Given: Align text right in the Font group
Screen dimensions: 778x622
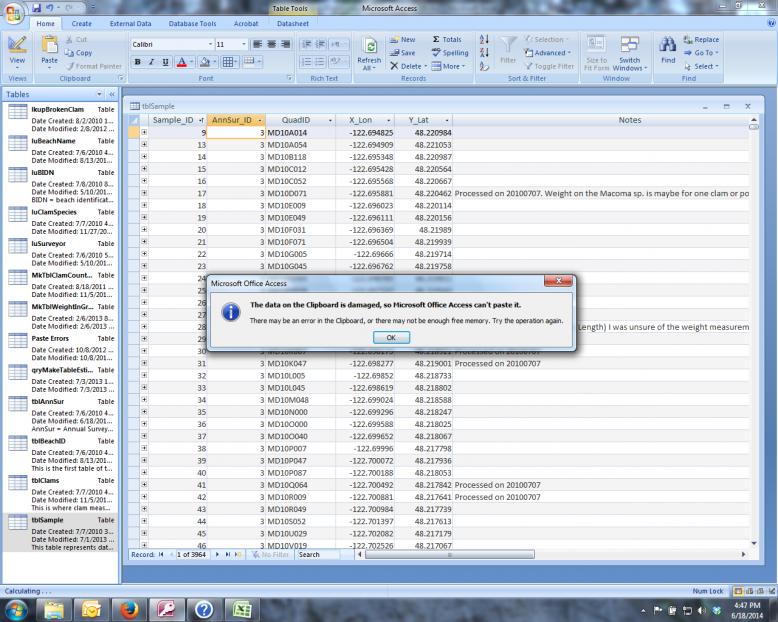Looking at the screenshot, I should 285,44.
